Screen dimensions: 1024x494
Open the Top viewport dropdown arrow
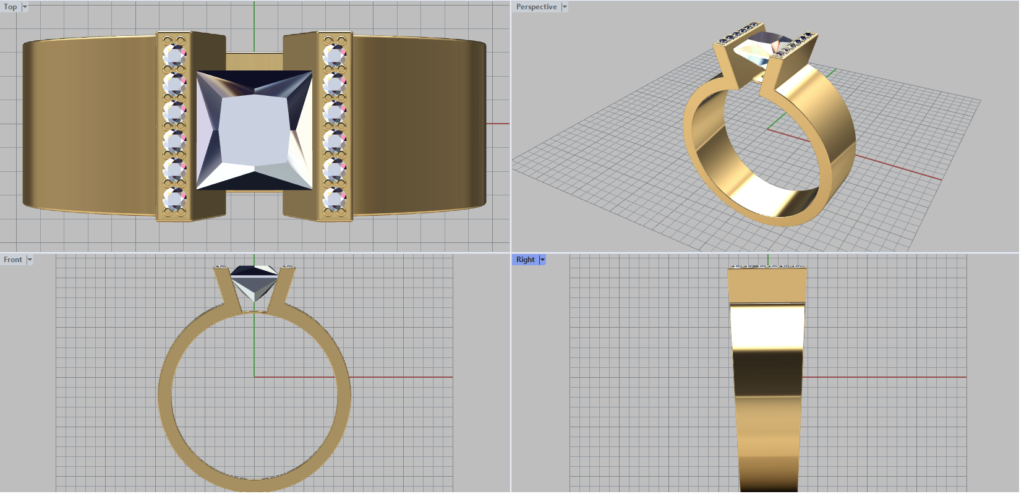tap(25, 6)
